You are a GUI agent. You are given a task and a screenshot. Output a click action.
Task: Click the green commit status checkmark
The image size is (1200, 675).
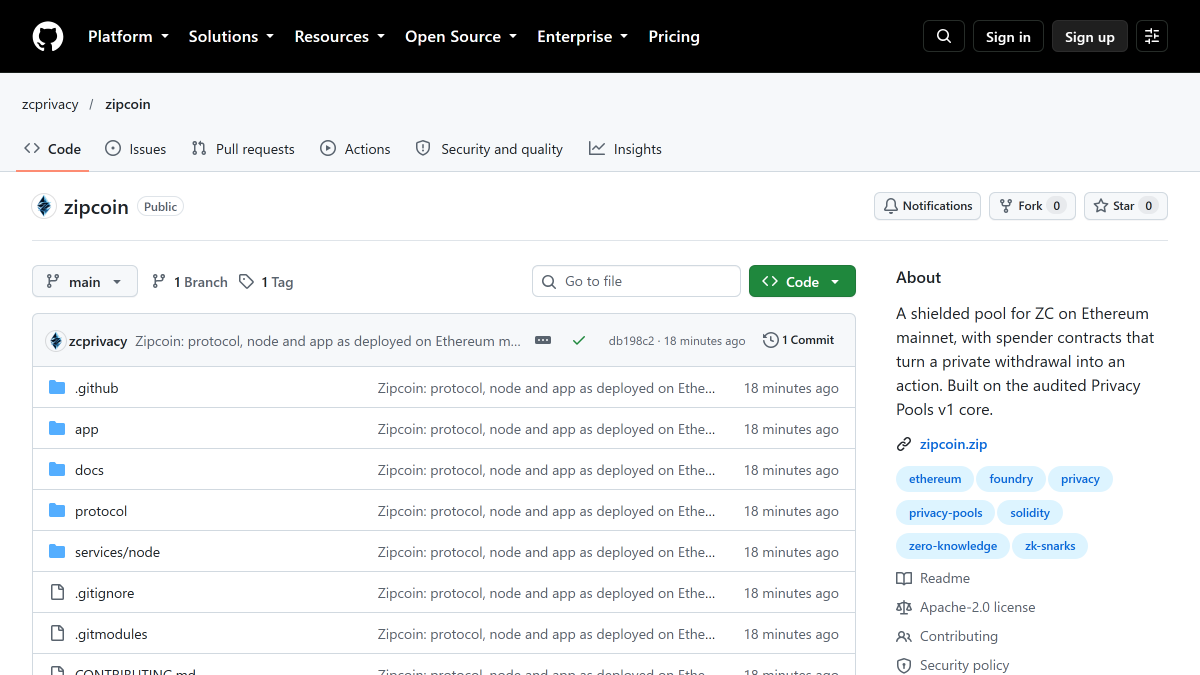[579, 340]
